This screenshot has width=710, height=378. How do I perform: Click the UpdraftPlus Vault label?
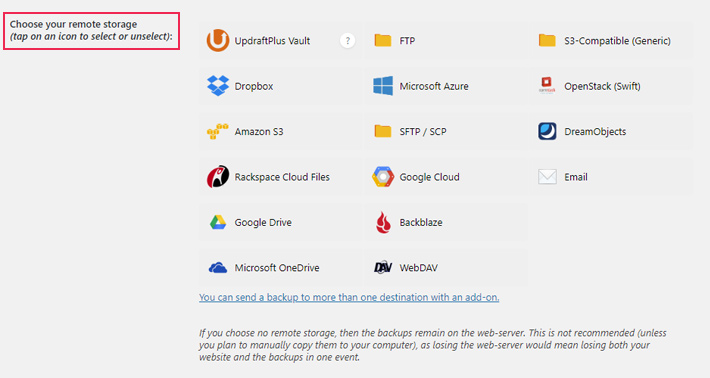[272, 41]
